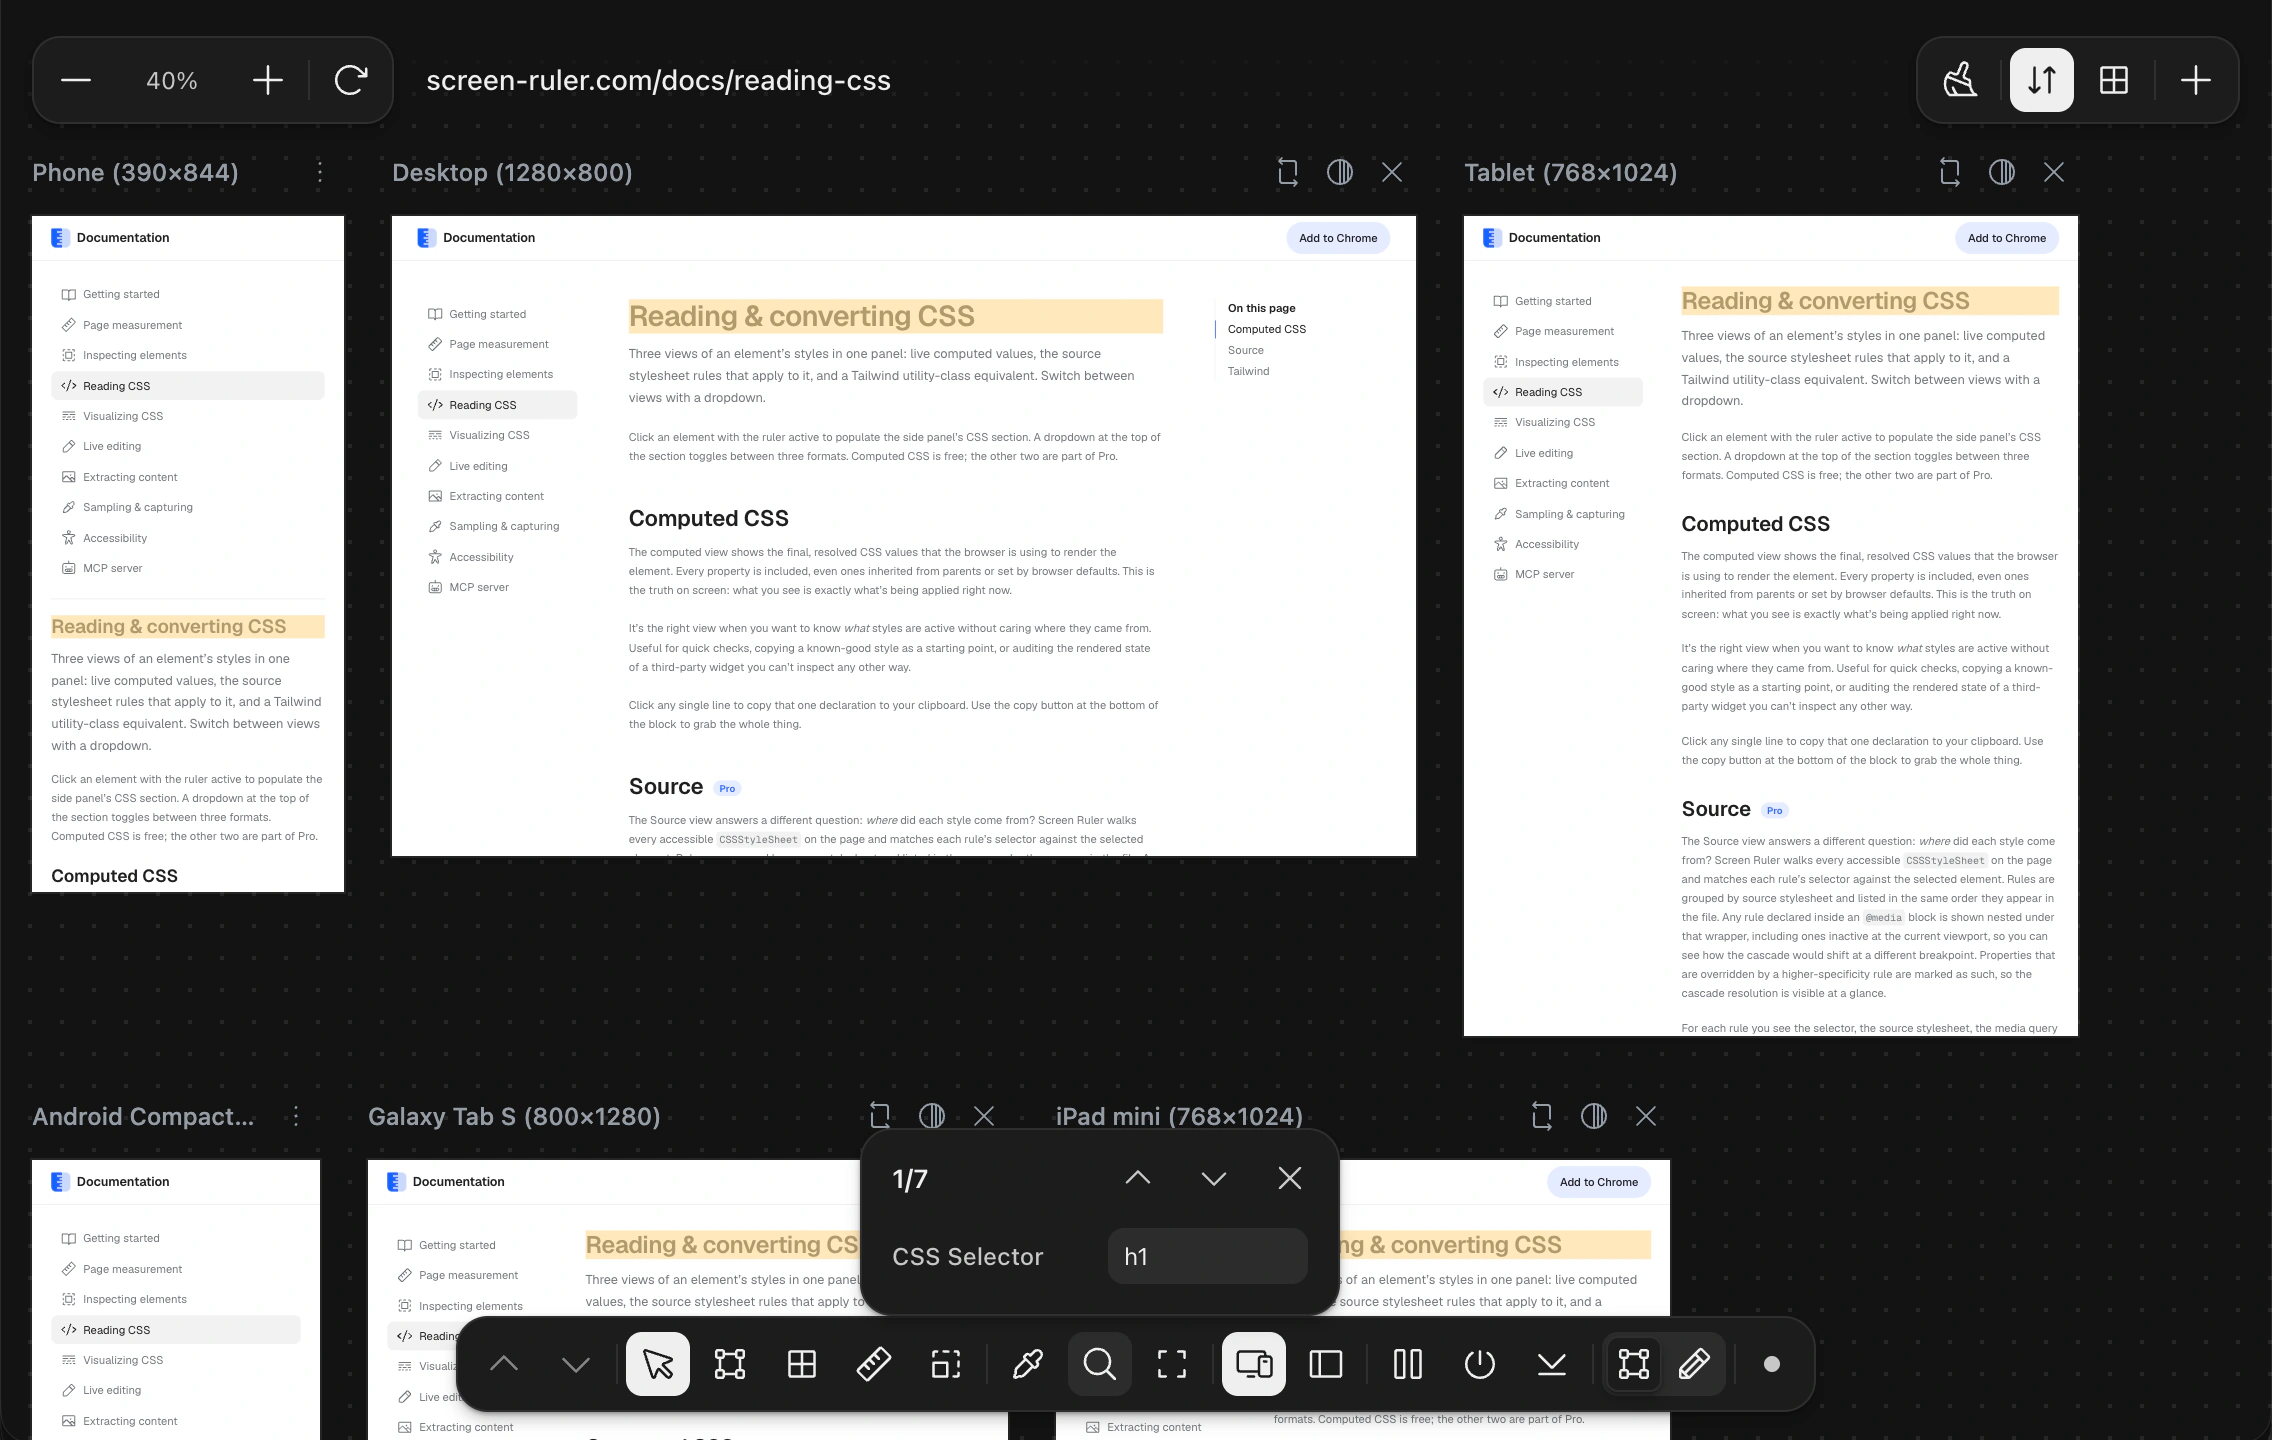The image size is (2272, 1440).
Task: Click the clean-up broom icon
Action: click(x=1960, y=80)
